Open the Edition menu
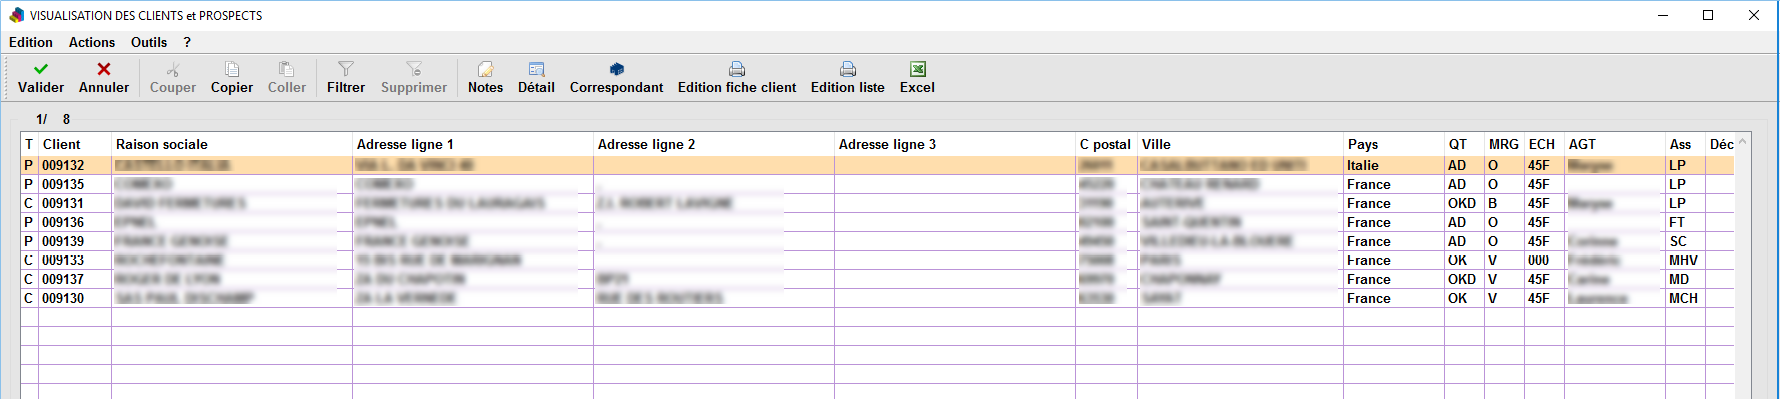This screenshot has width=1780, height=399. [x=31, y=42]
